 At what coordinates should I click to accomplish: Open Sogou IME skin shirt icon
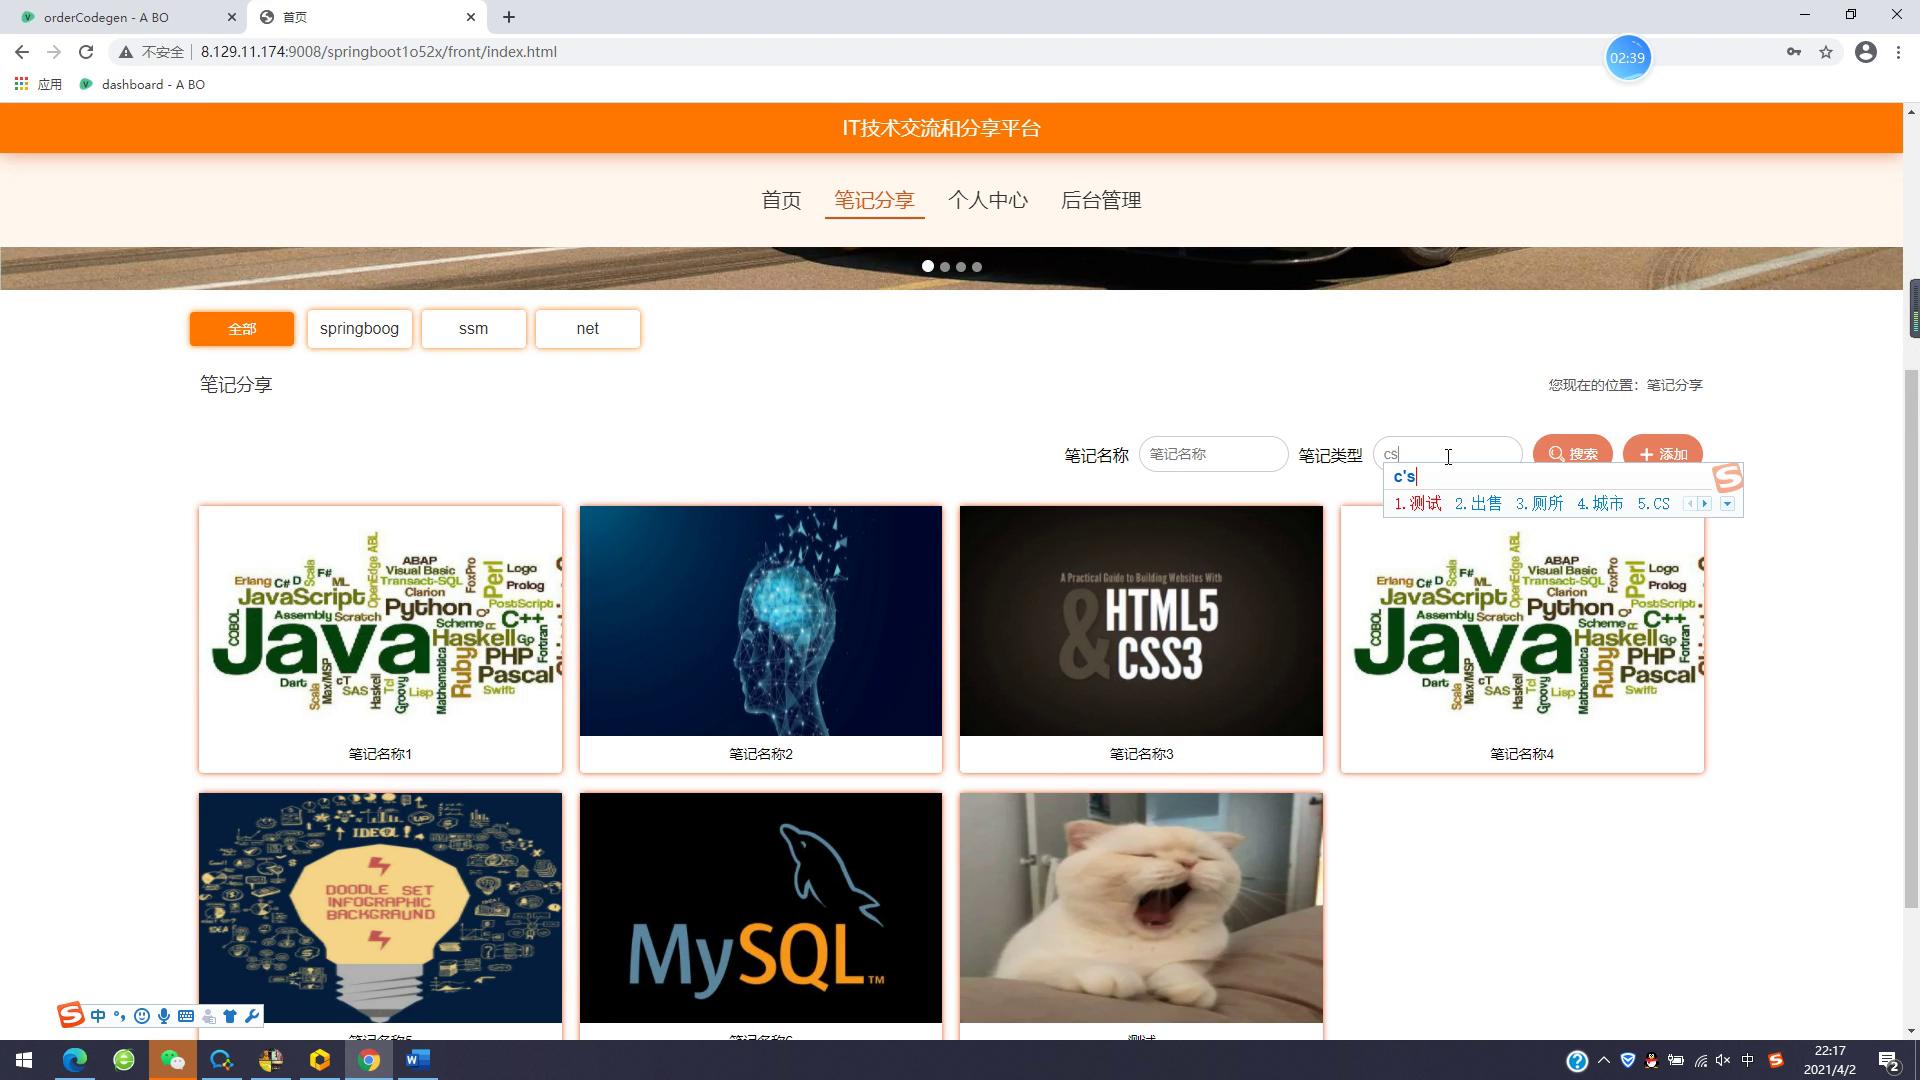pos(230,1016)
